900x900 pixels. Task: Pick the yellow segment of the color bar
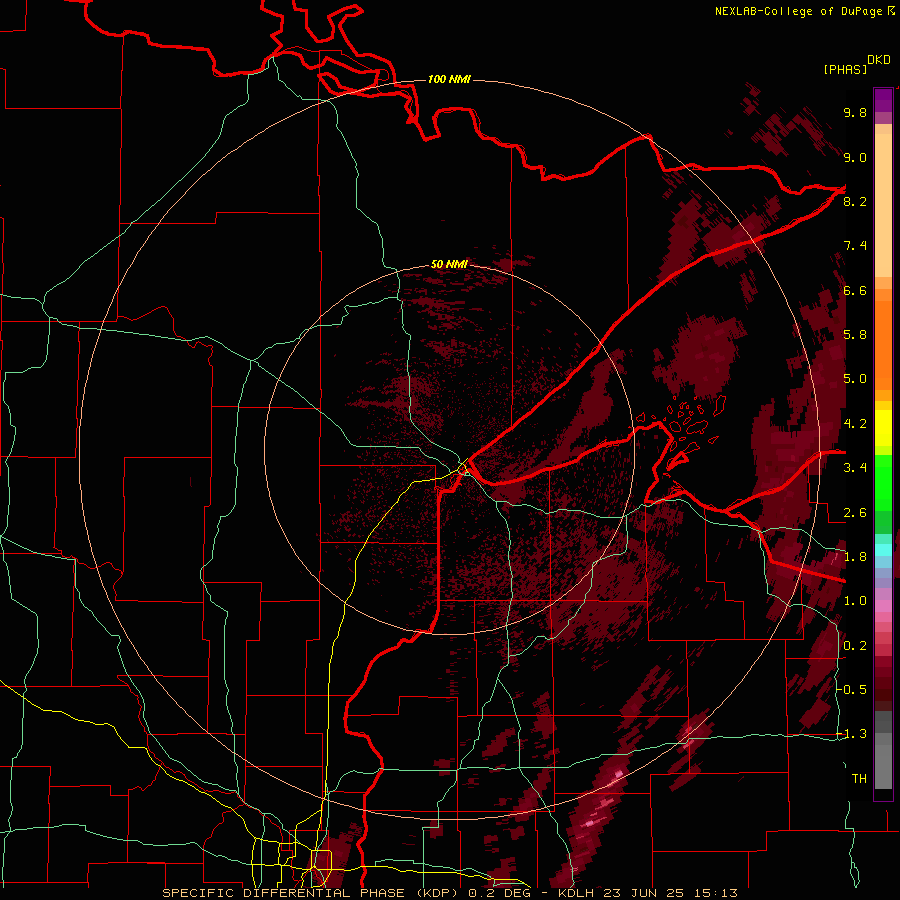(883, 428)
